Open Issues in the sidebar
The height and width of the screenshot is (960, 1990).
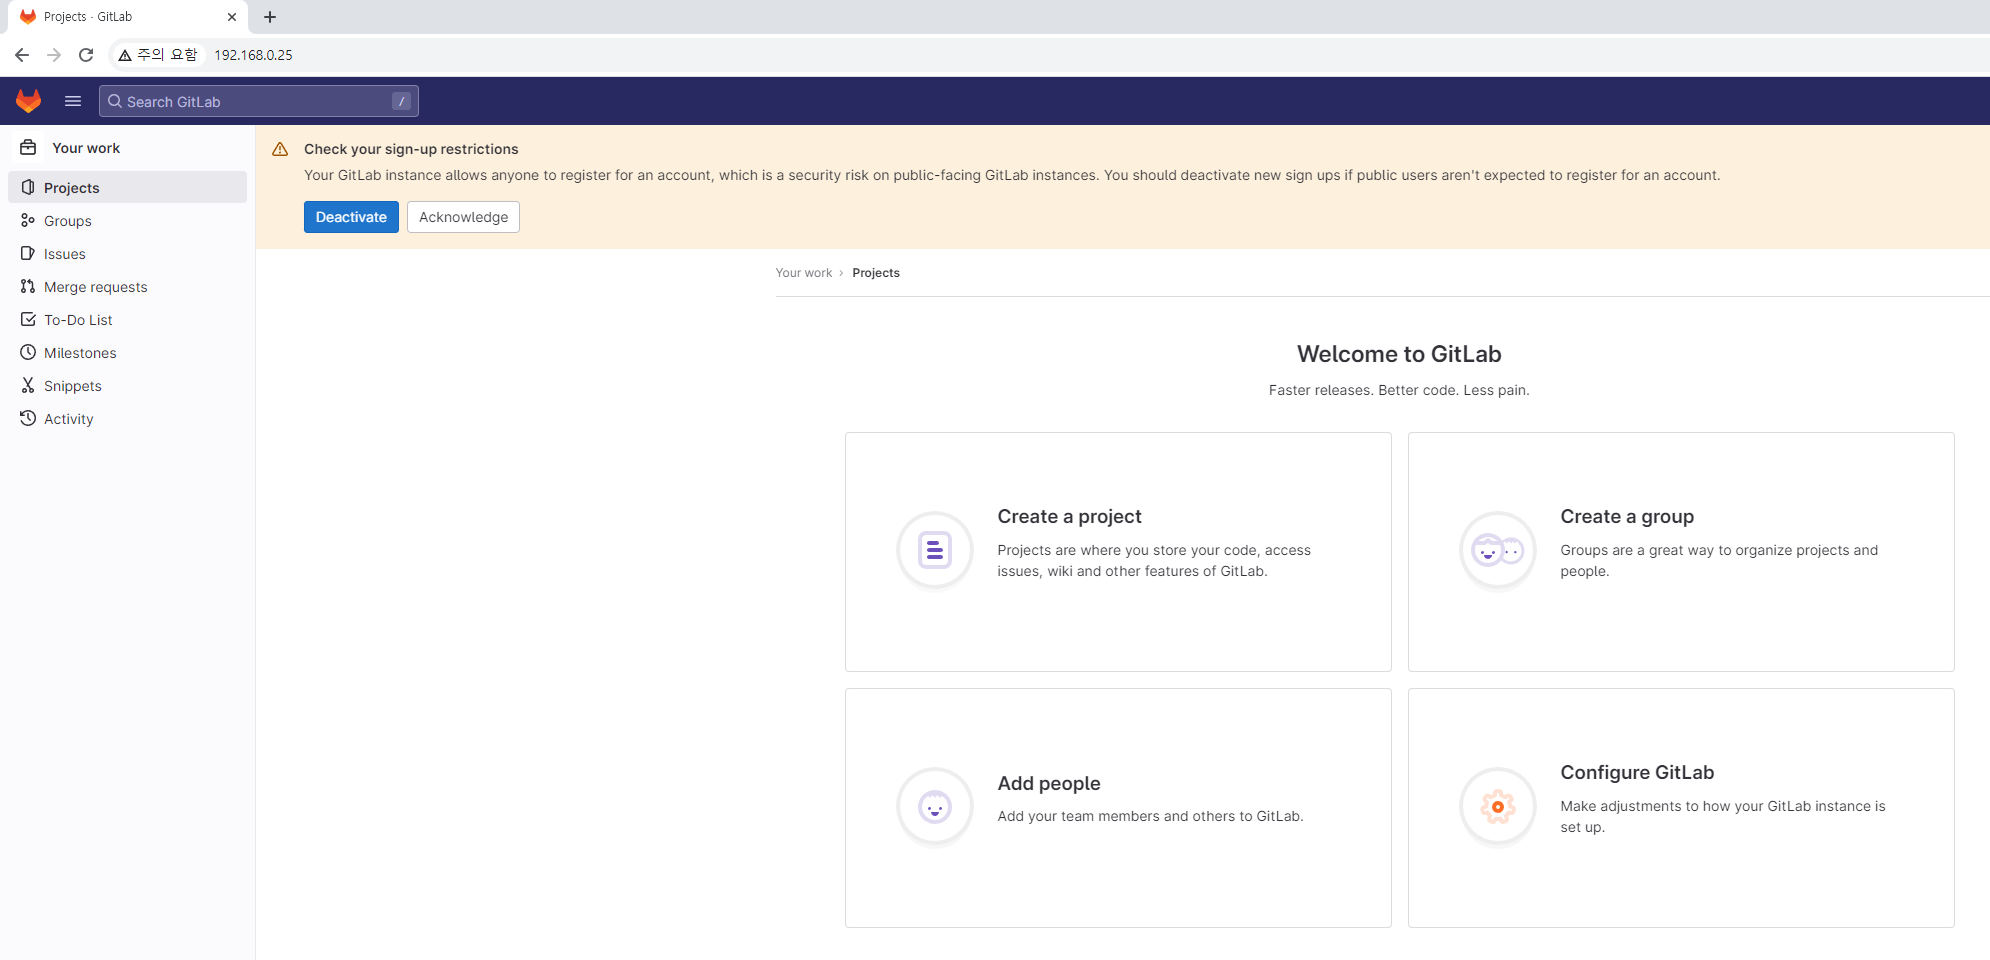(127, 253)
